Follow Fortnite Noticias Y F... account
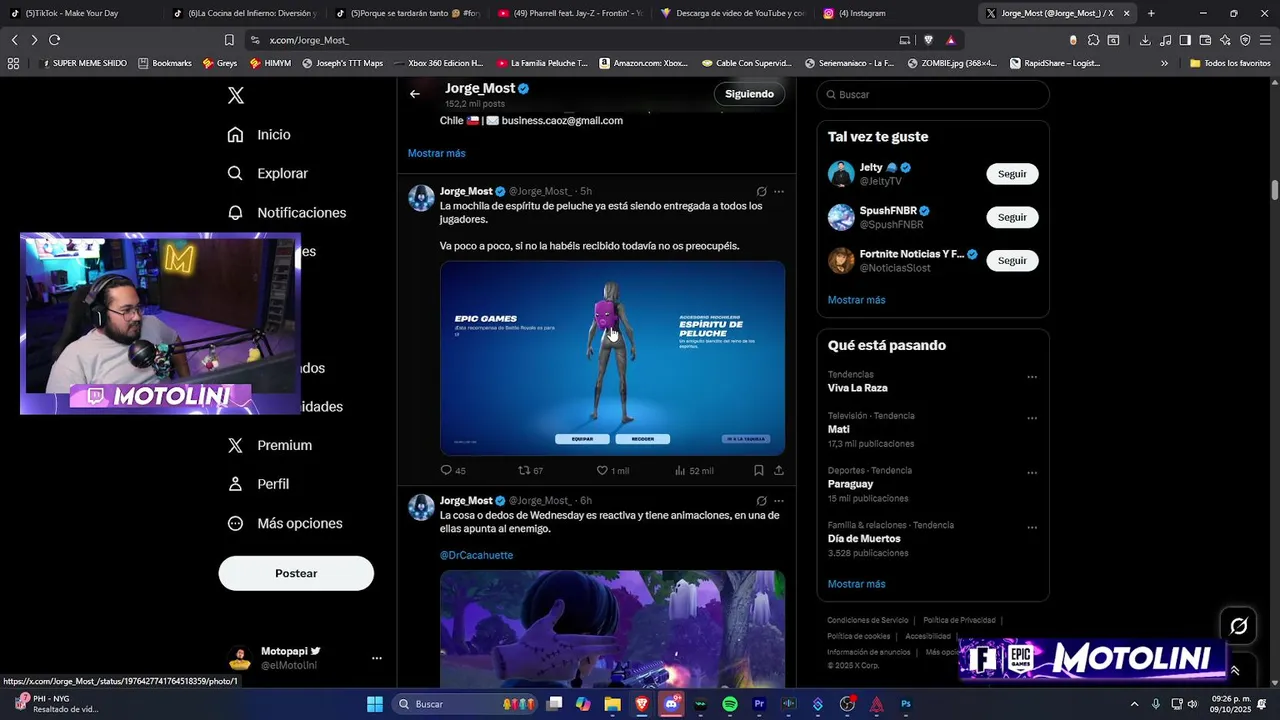 (1012, 260)
